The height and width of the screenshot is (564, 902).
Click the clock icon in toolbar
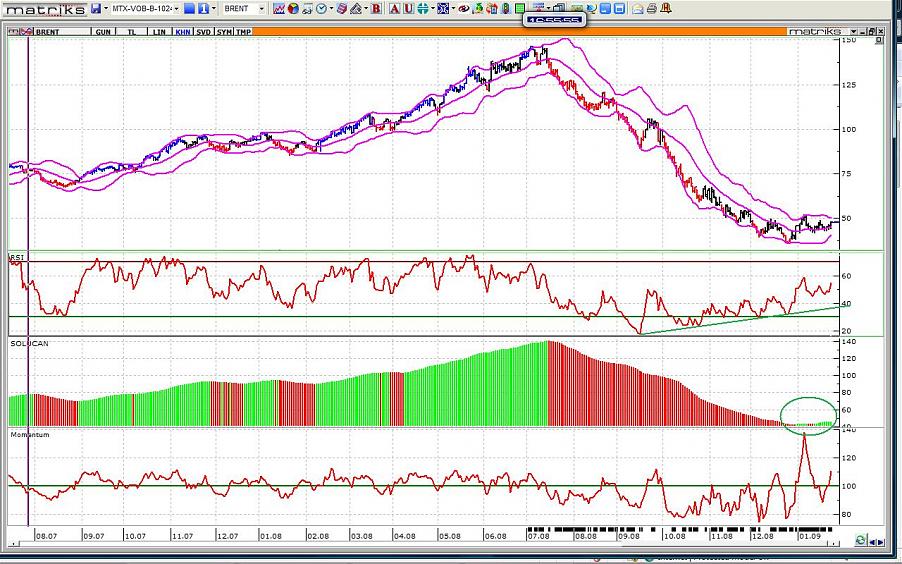[x=322, y=8]
